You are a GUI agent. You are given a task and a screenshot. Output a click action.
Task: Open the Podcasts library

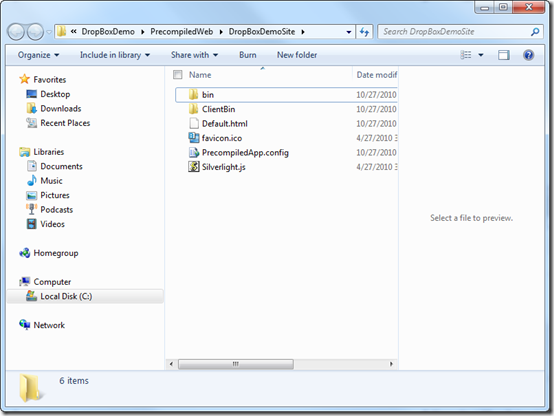tap(57, 210)
